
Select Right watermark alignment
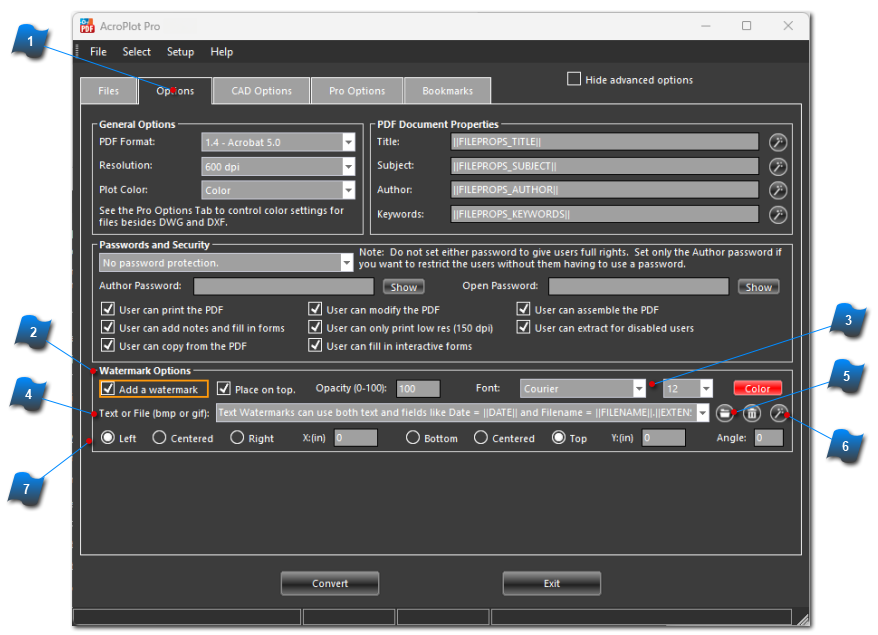[237, 437]
